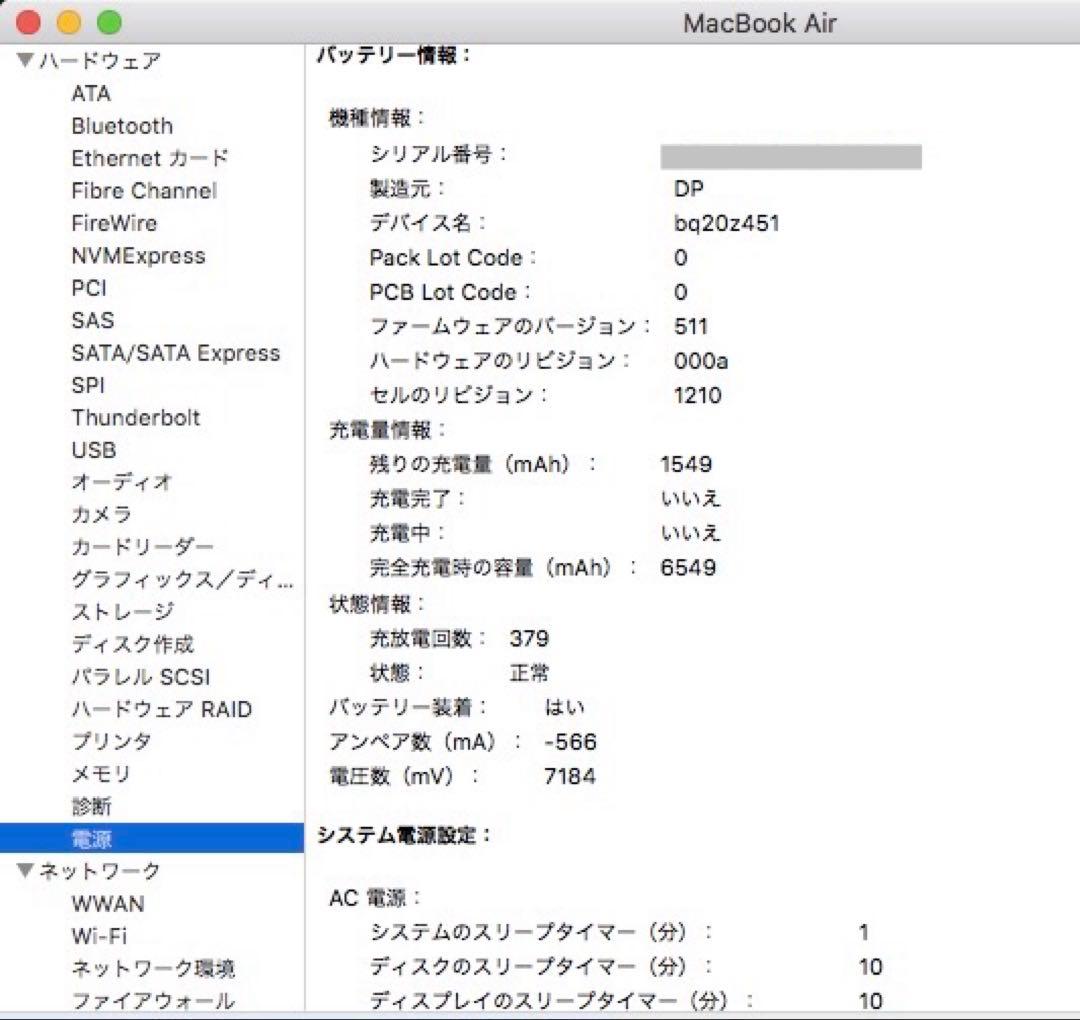Select グラフィックス/ディ… entry
This screenshot has height=1020, width=1080.
coord(183,579)
